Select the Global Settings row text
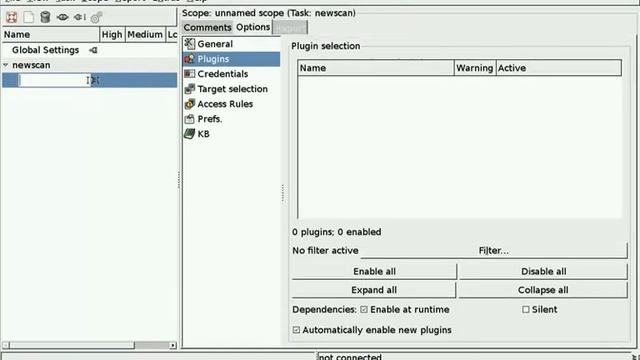Viewport: 640px width, 360px height. click(45, 50)
